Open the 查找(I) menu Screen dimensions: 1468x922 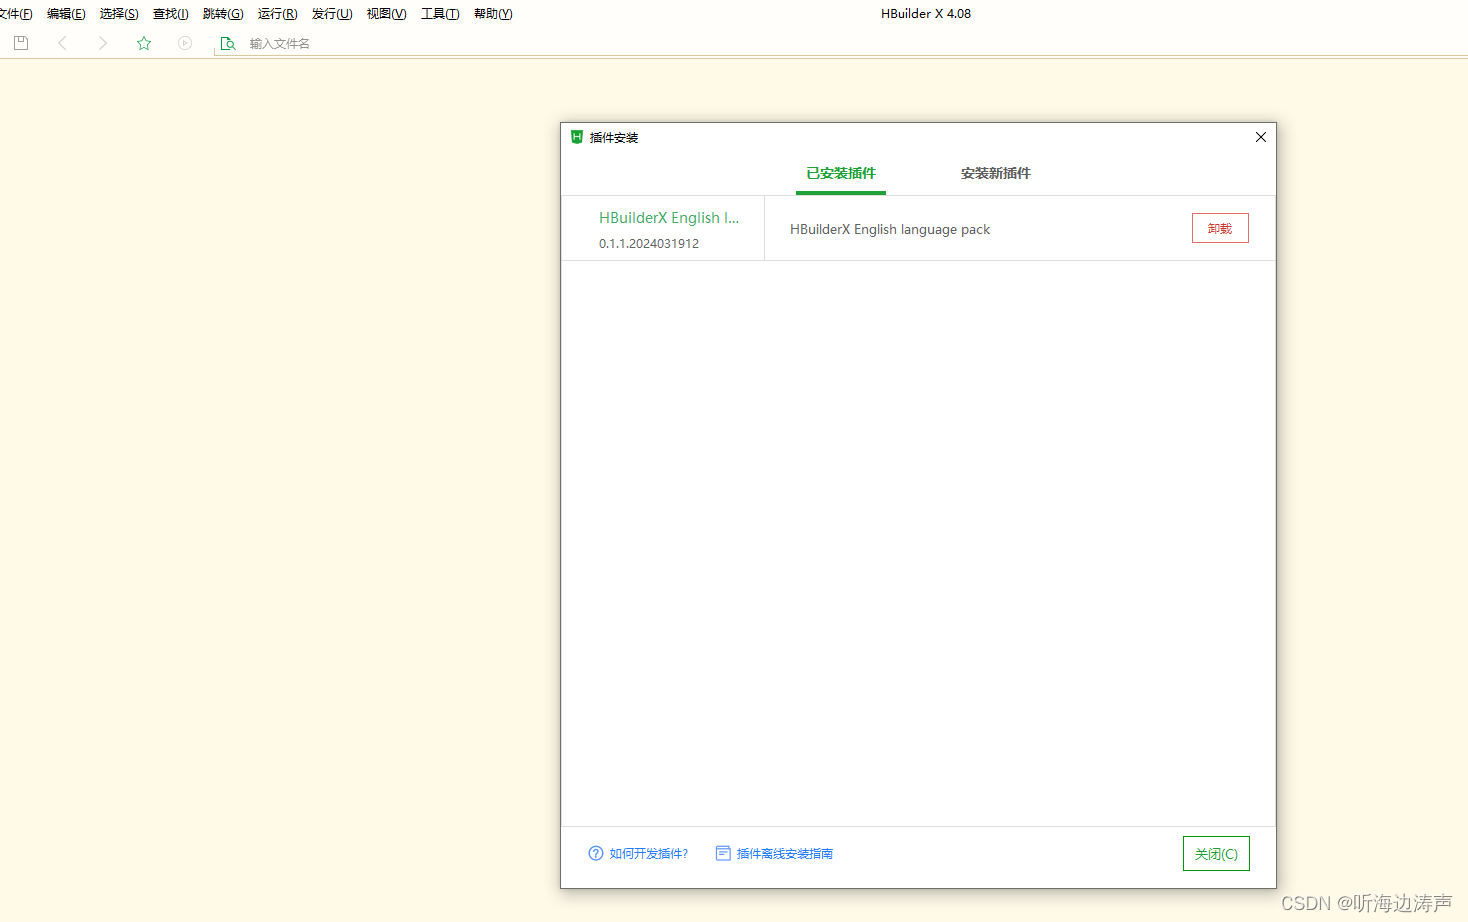point(170,14)
